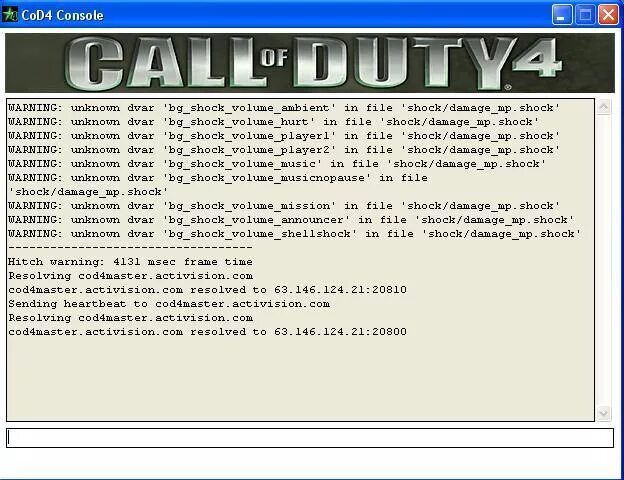This screenshot has height=480, width=624.
Task: Click the 'bg_shock_volume_mission' warning line
Action: click(x=284, y=206)
